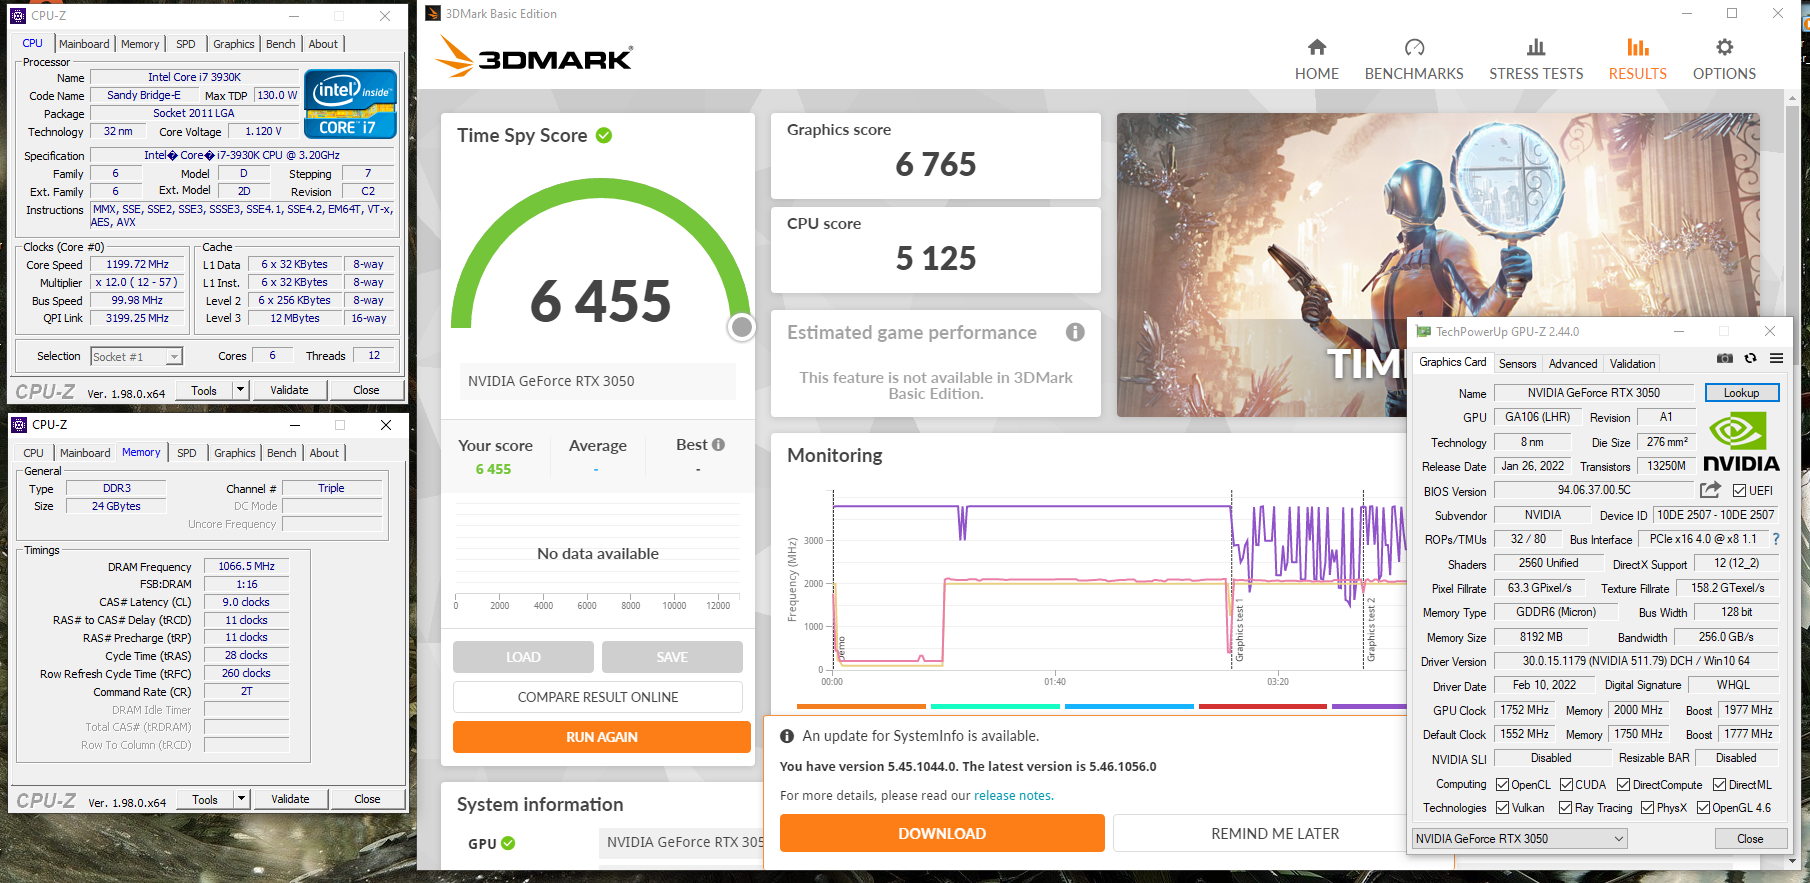Toggle the OpenCL checkbox
This screenshot has width=1810, height=883.
pos(1503,785)
